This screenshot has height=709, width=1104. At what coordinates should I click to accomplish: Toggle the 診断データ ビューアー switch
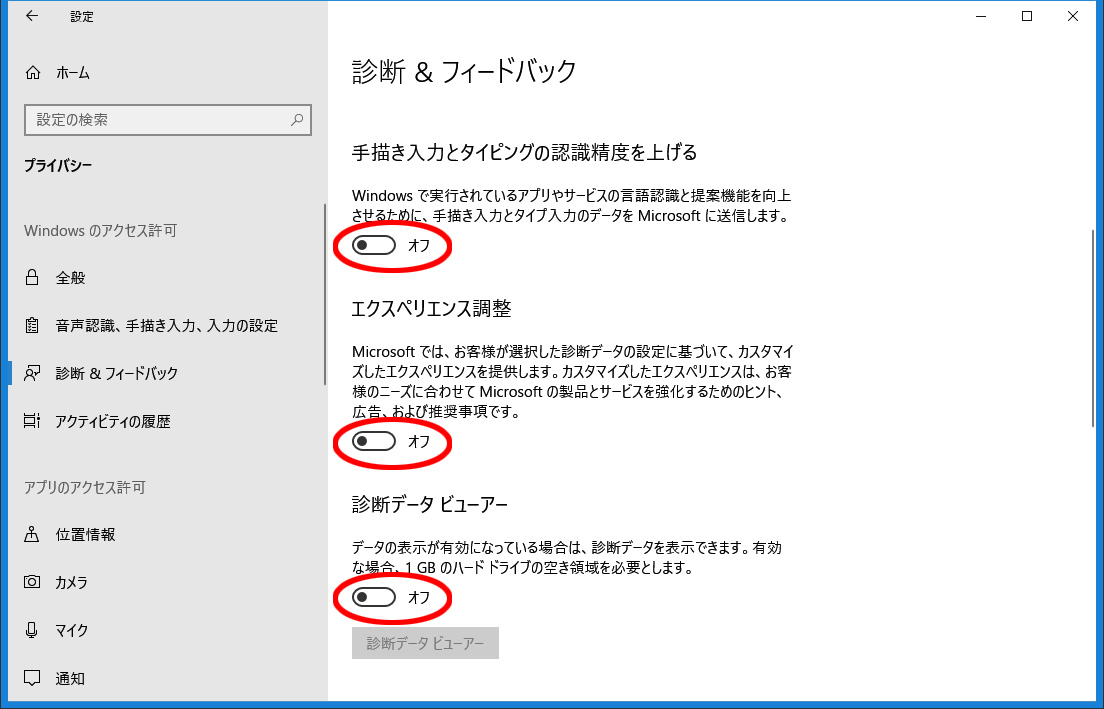374,597
